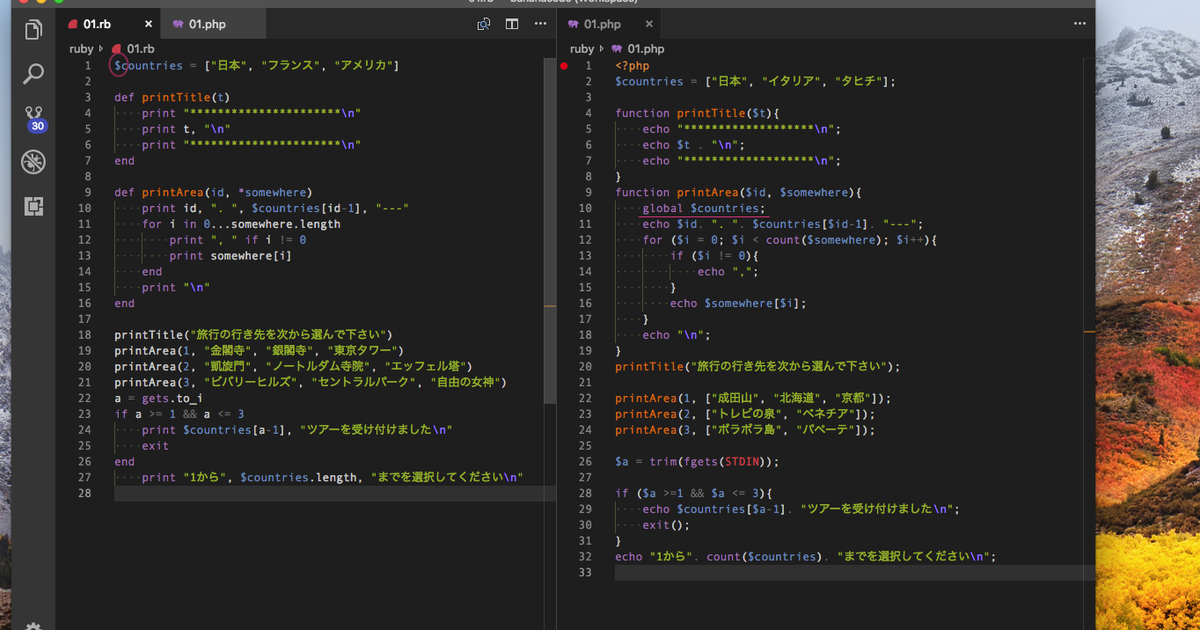The width and height of the screenshot is (1200, 630).
Task: Click the Open Changes icon in left editor
Action: 484,24
